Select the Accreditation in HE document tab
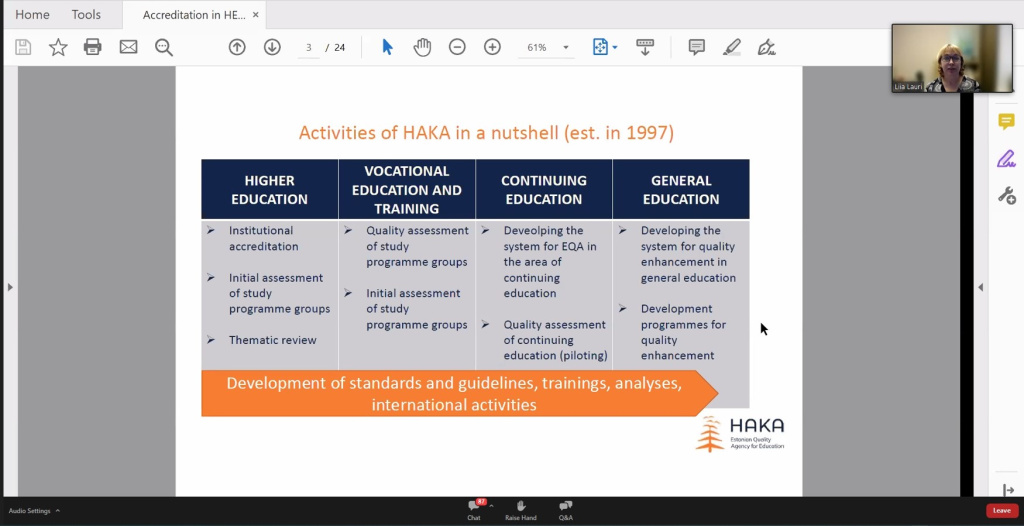Screen dimensions: 1024x526 point(194,15)
